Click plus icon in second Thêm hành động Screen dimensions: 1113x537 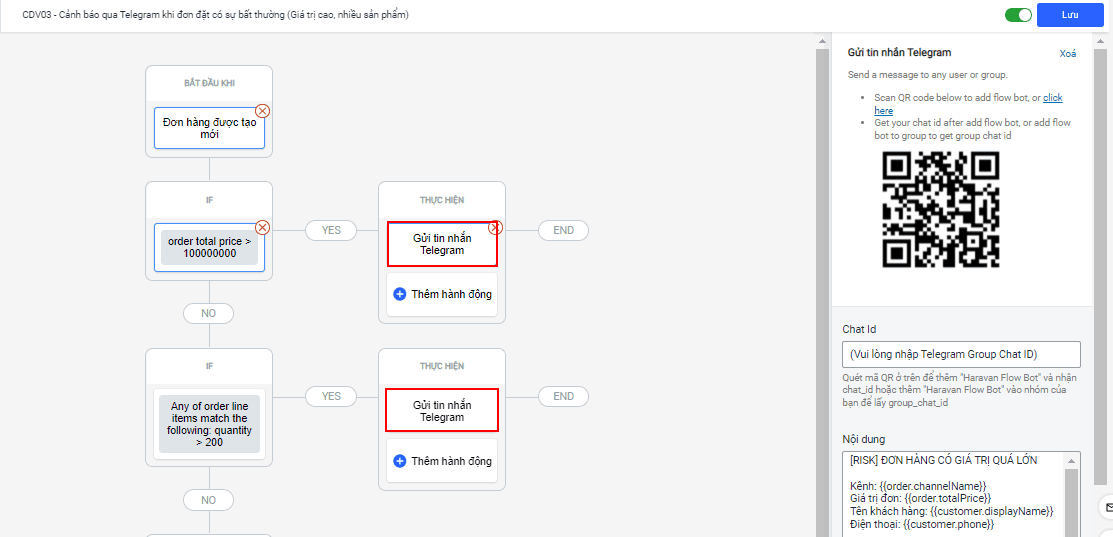click(400, 461)
